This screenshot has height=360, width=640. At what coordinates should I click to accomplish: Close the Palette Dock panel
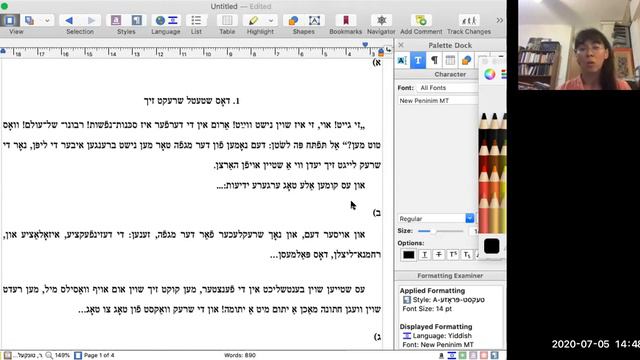pos(401,45)
